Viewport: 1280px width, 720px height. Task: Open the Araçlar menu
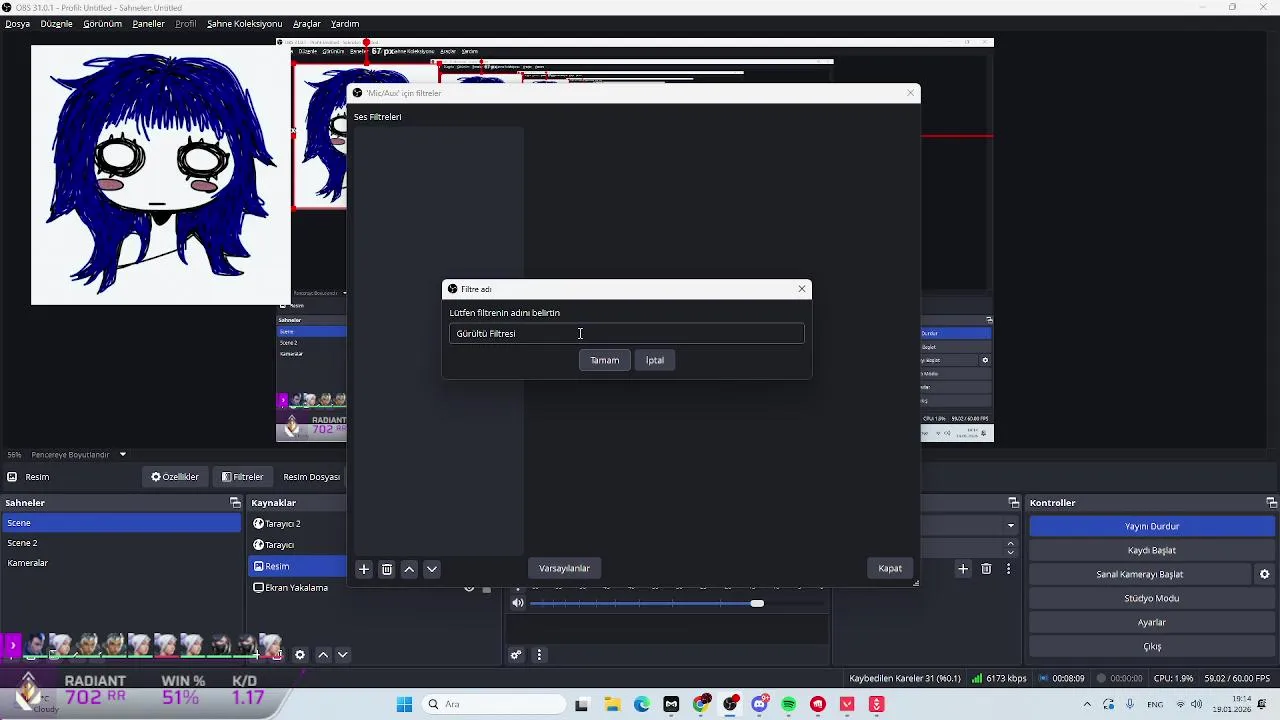[x=306, y=24]
